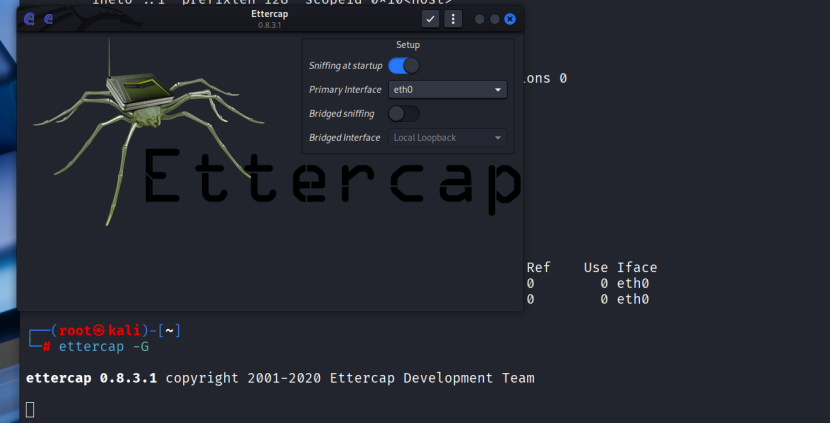Open the three-dot options menu

point(453,19)
